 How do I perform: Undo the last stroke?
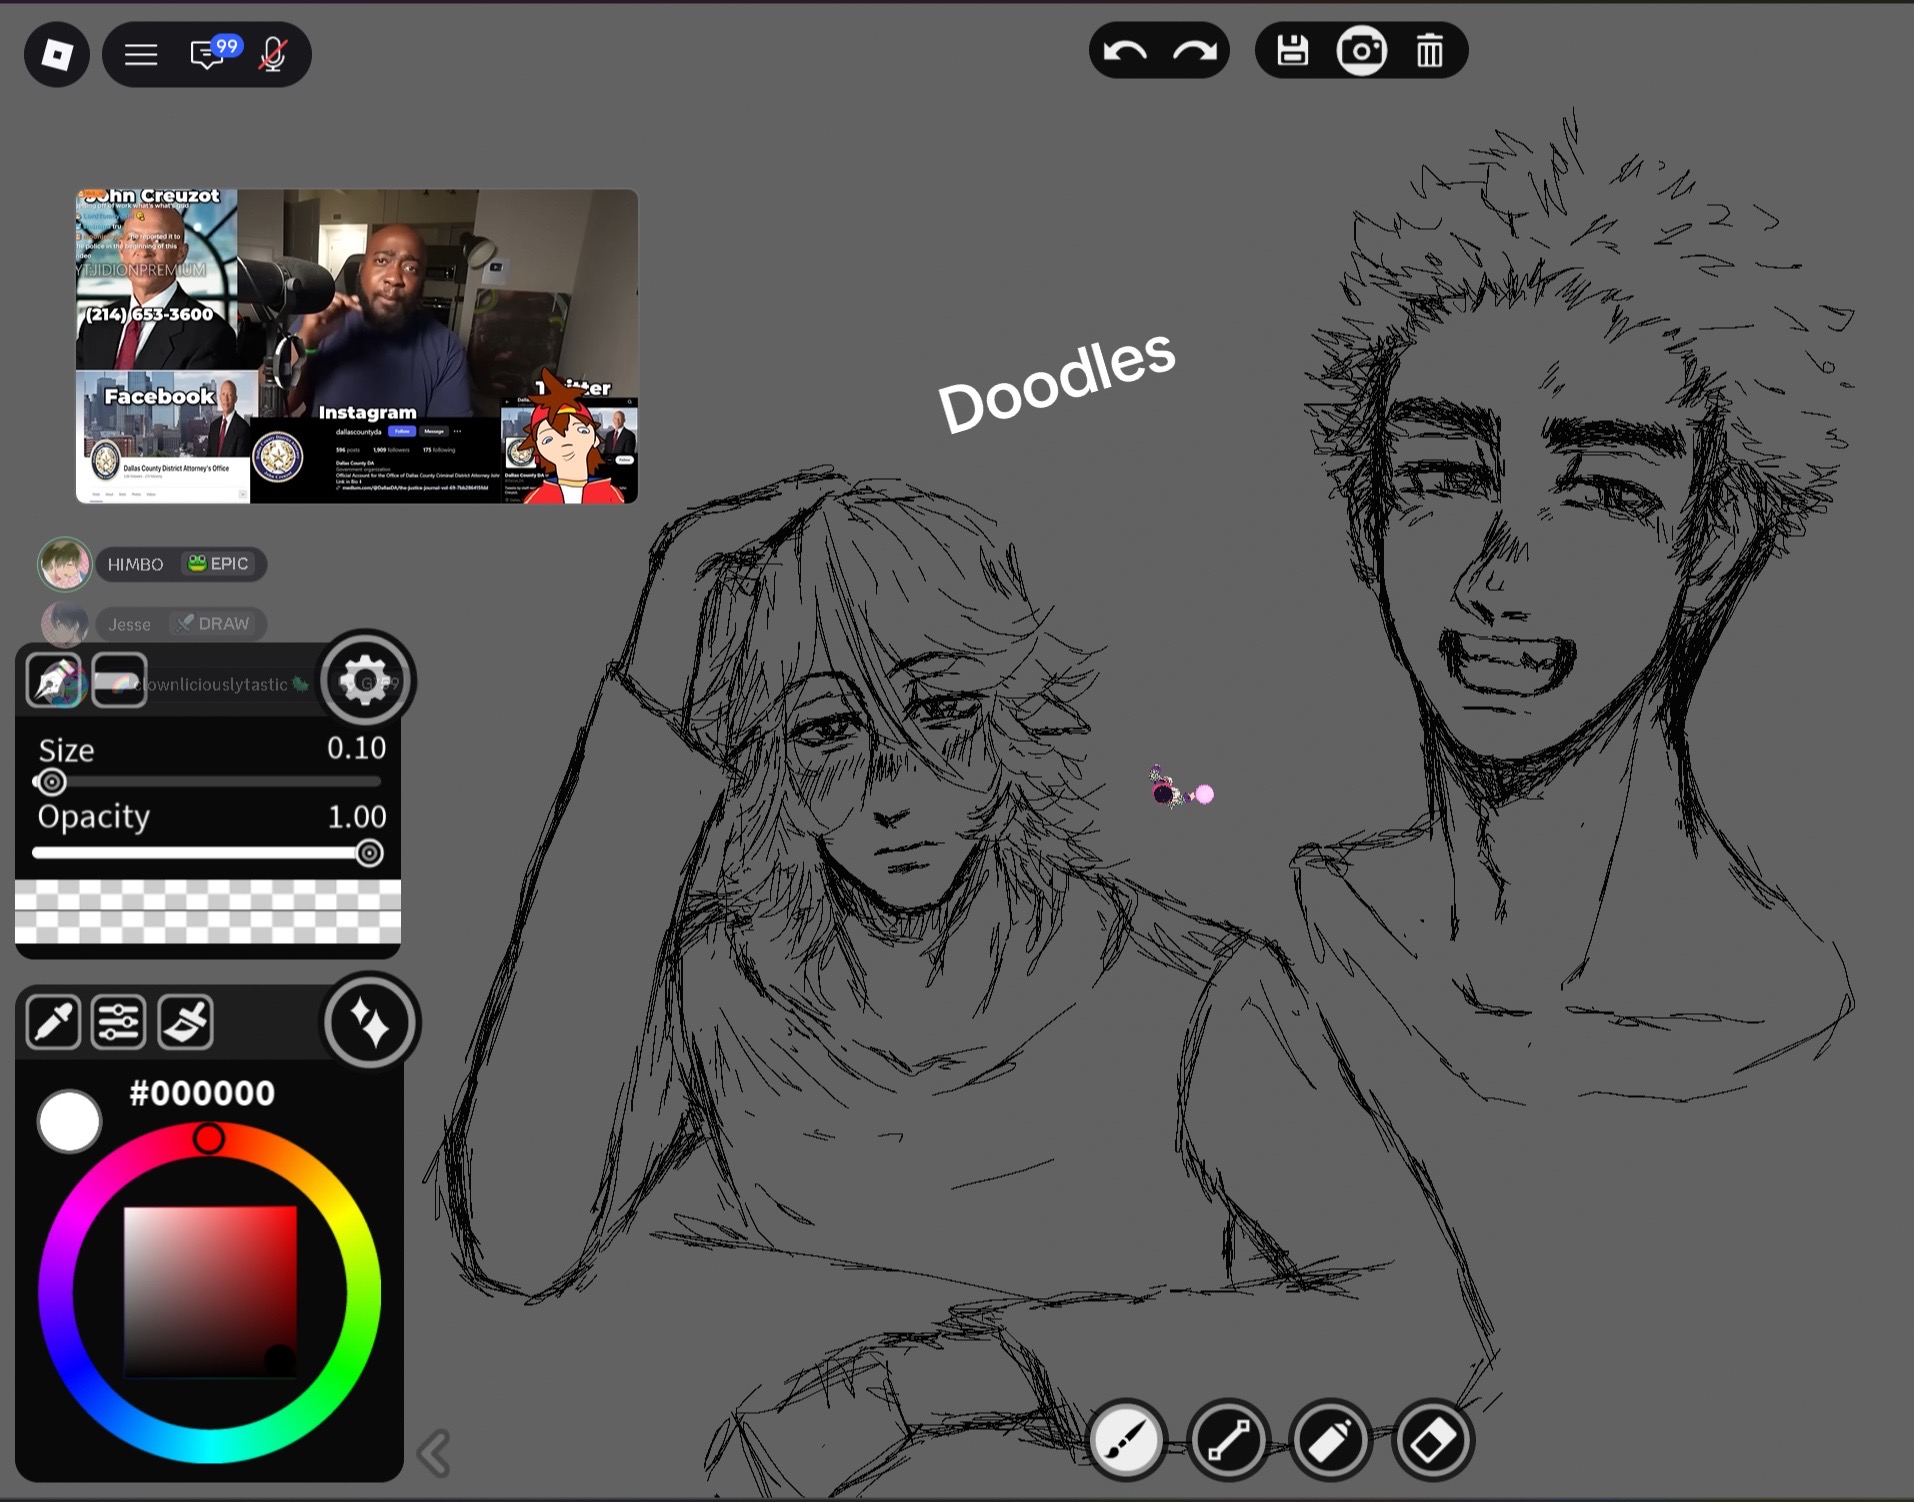click(1125, 51)
